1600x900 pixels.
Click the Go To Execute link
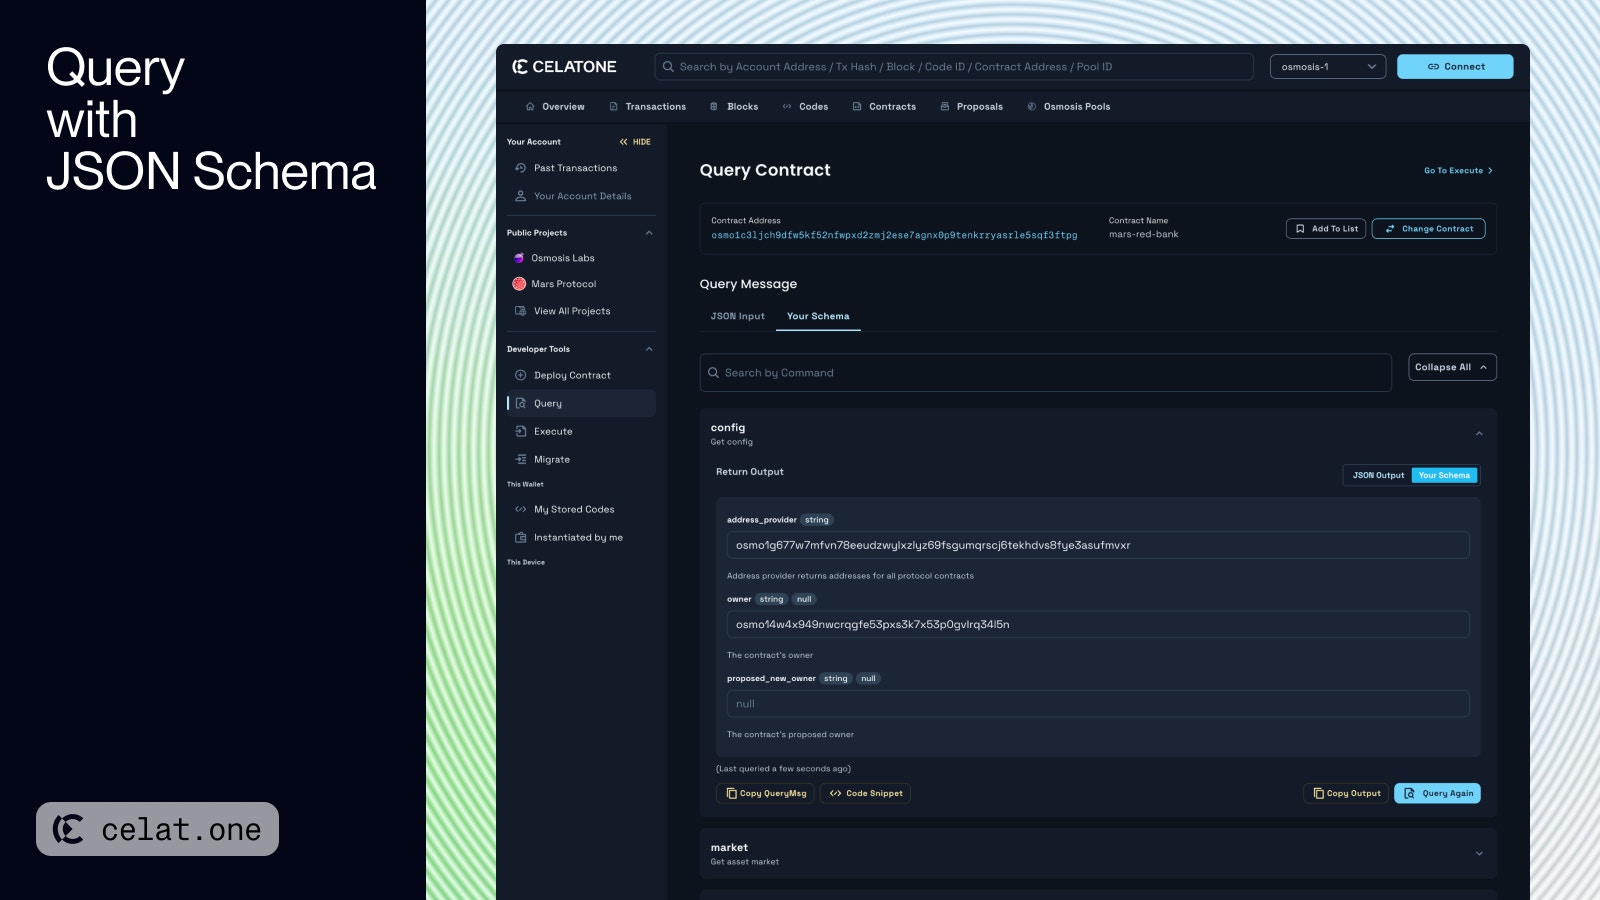coord(1458,171)
